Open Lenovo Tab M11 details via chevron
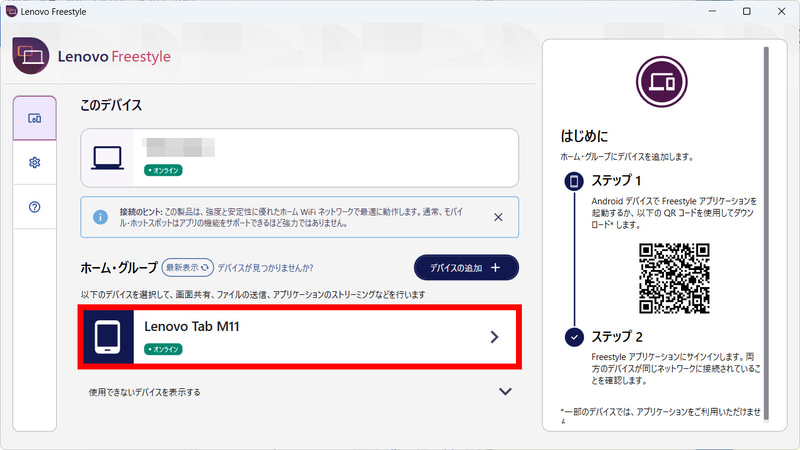The height and width of the screenshot is (450, 800). click(x=494, y=337)
